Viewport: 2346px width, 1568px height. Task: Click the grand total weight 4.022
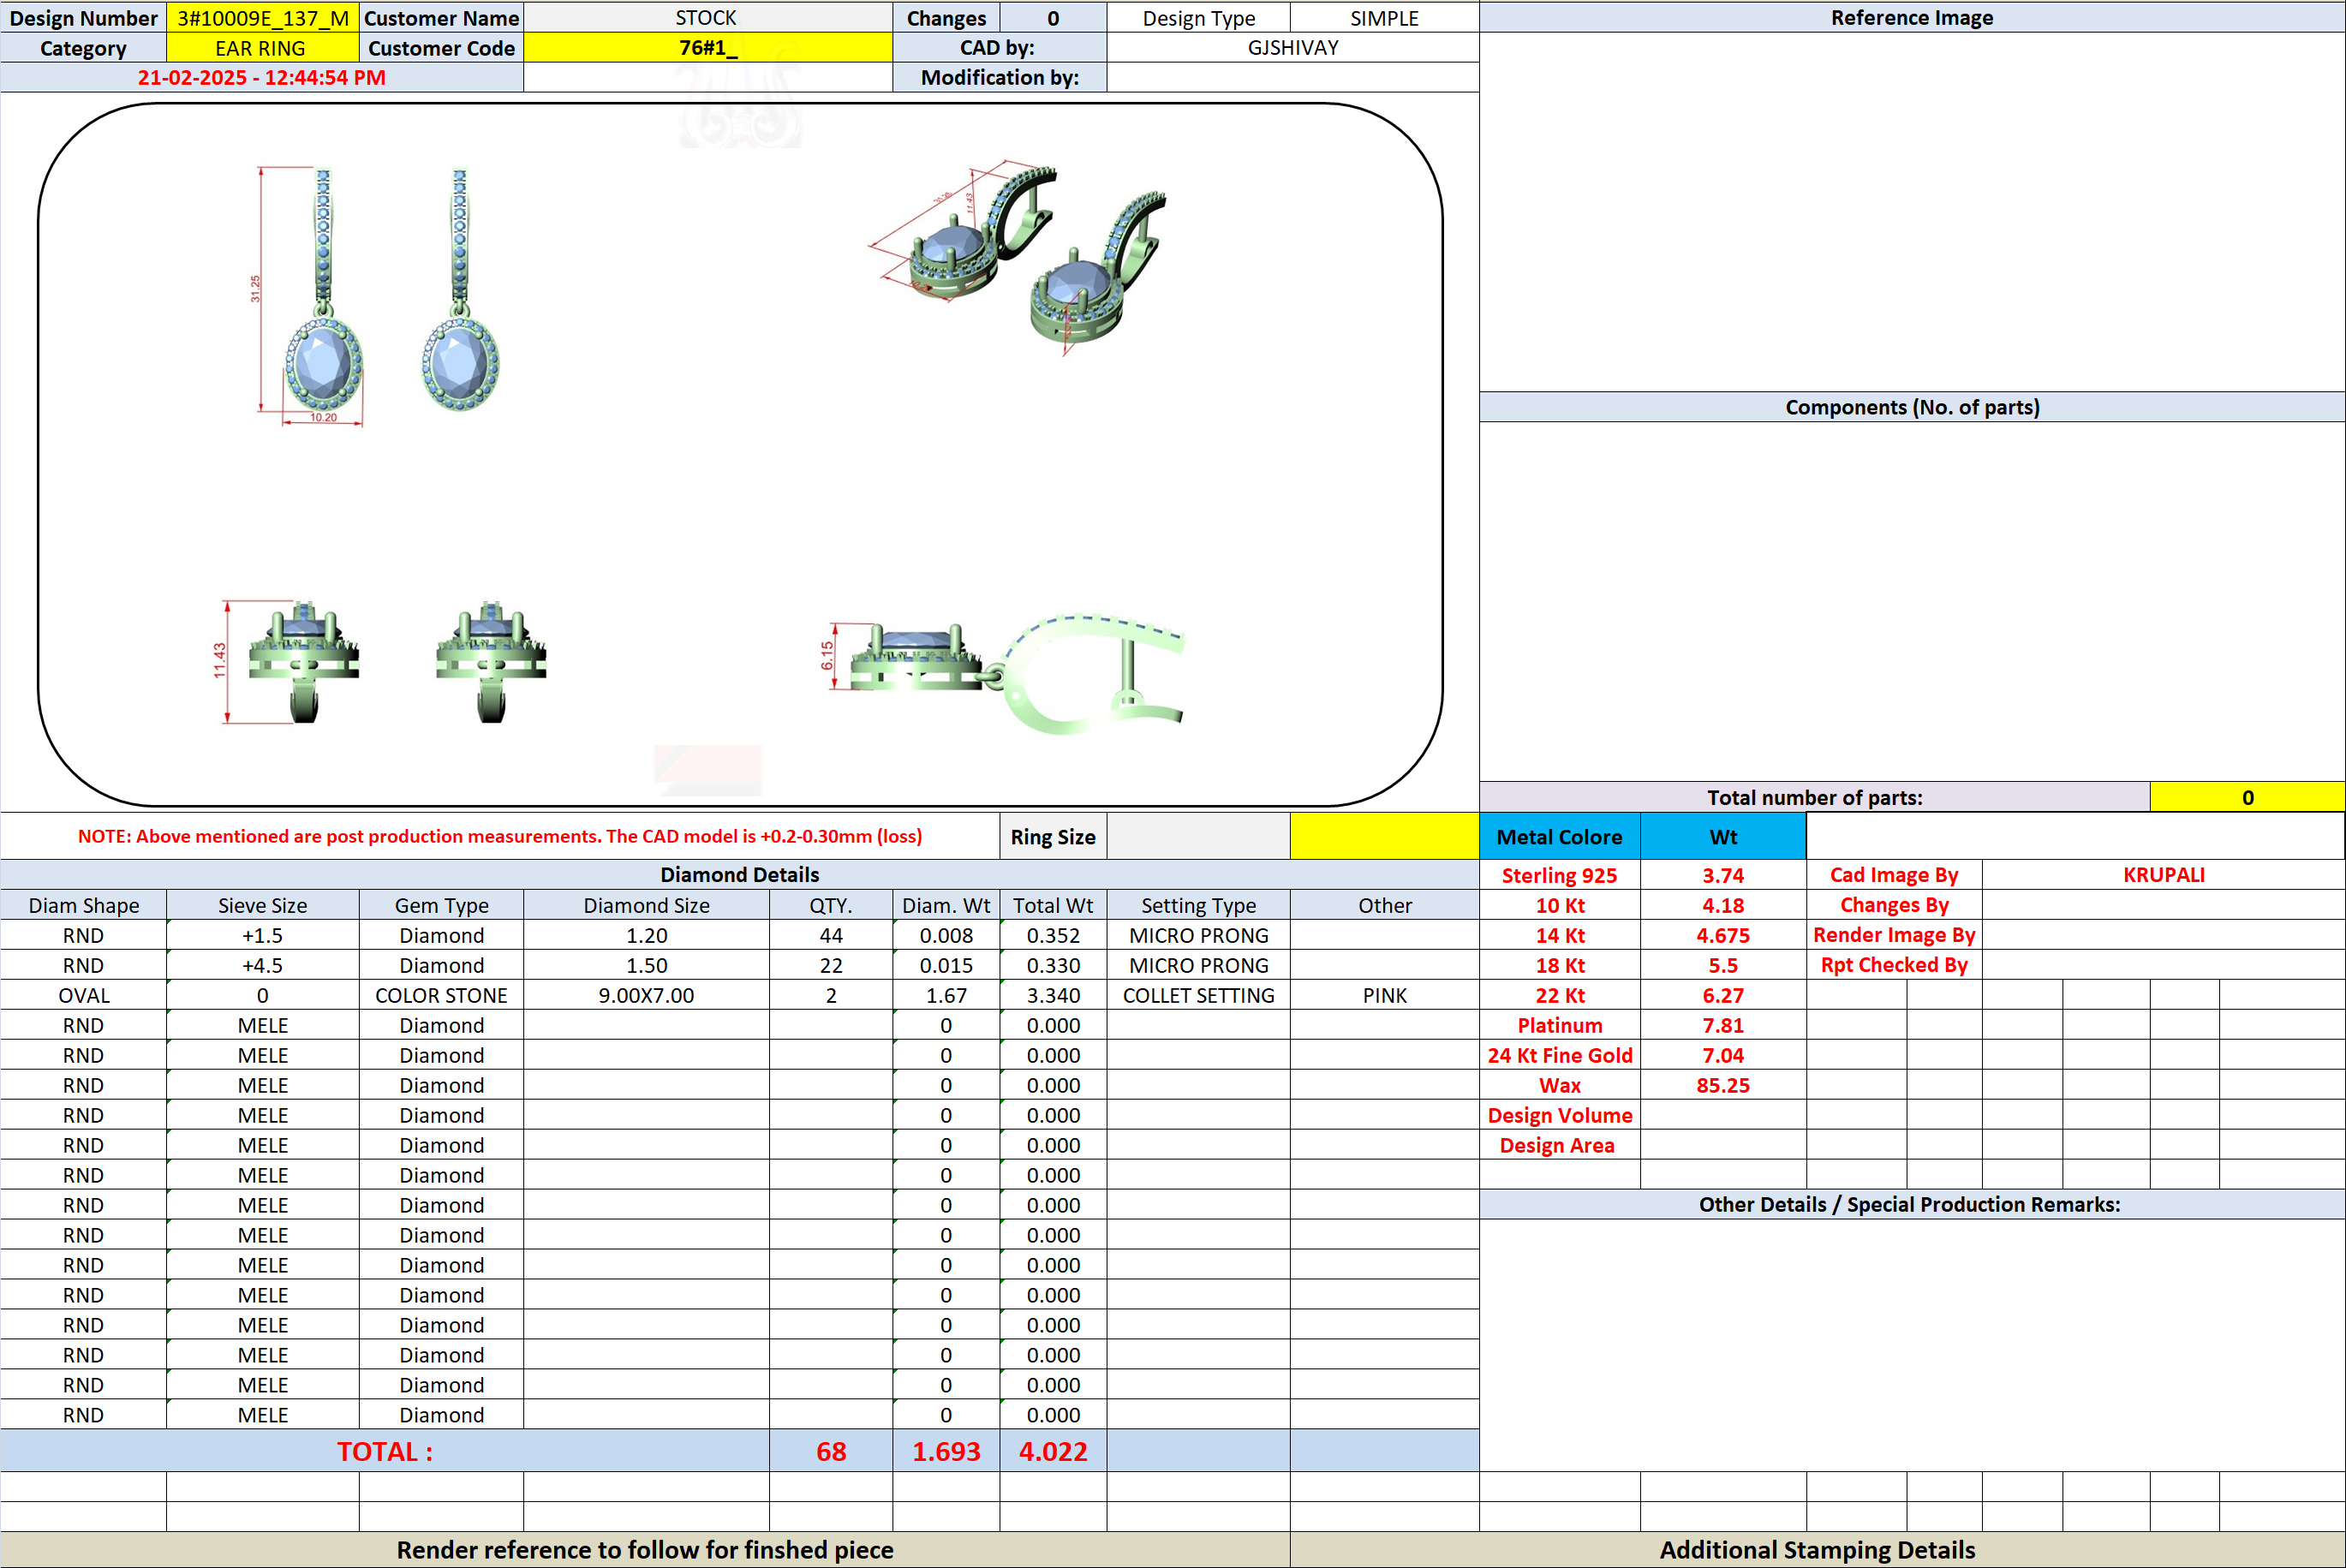point(1053,1451)
